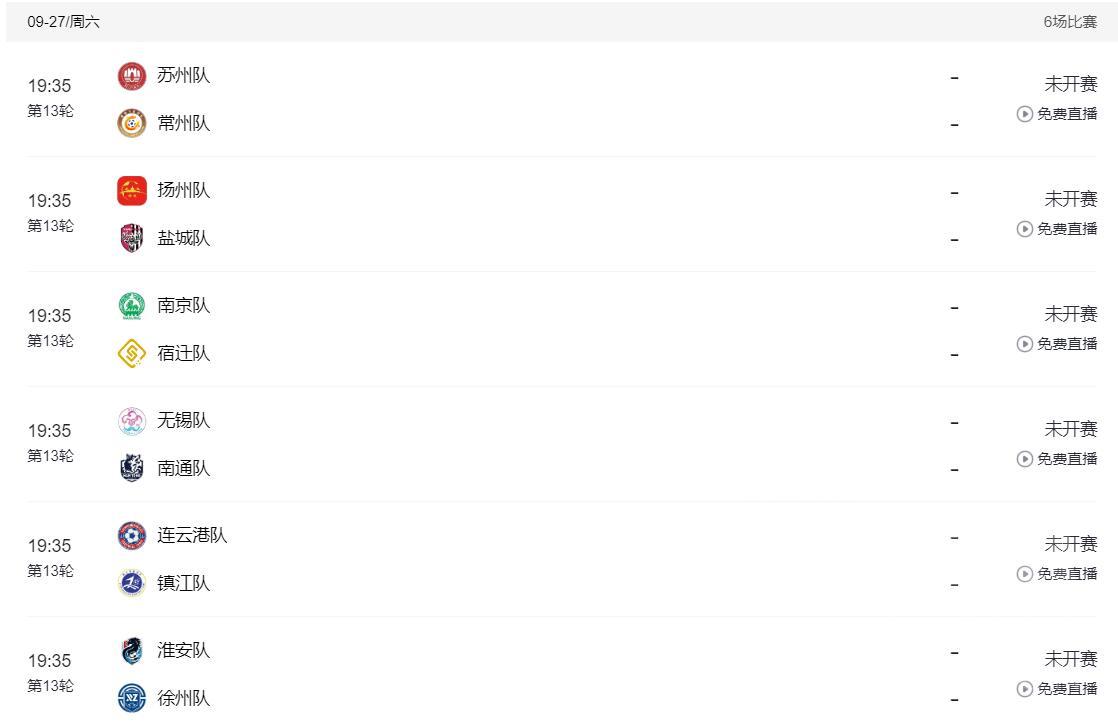Open the 连云港队 team name link

point(192,536)
